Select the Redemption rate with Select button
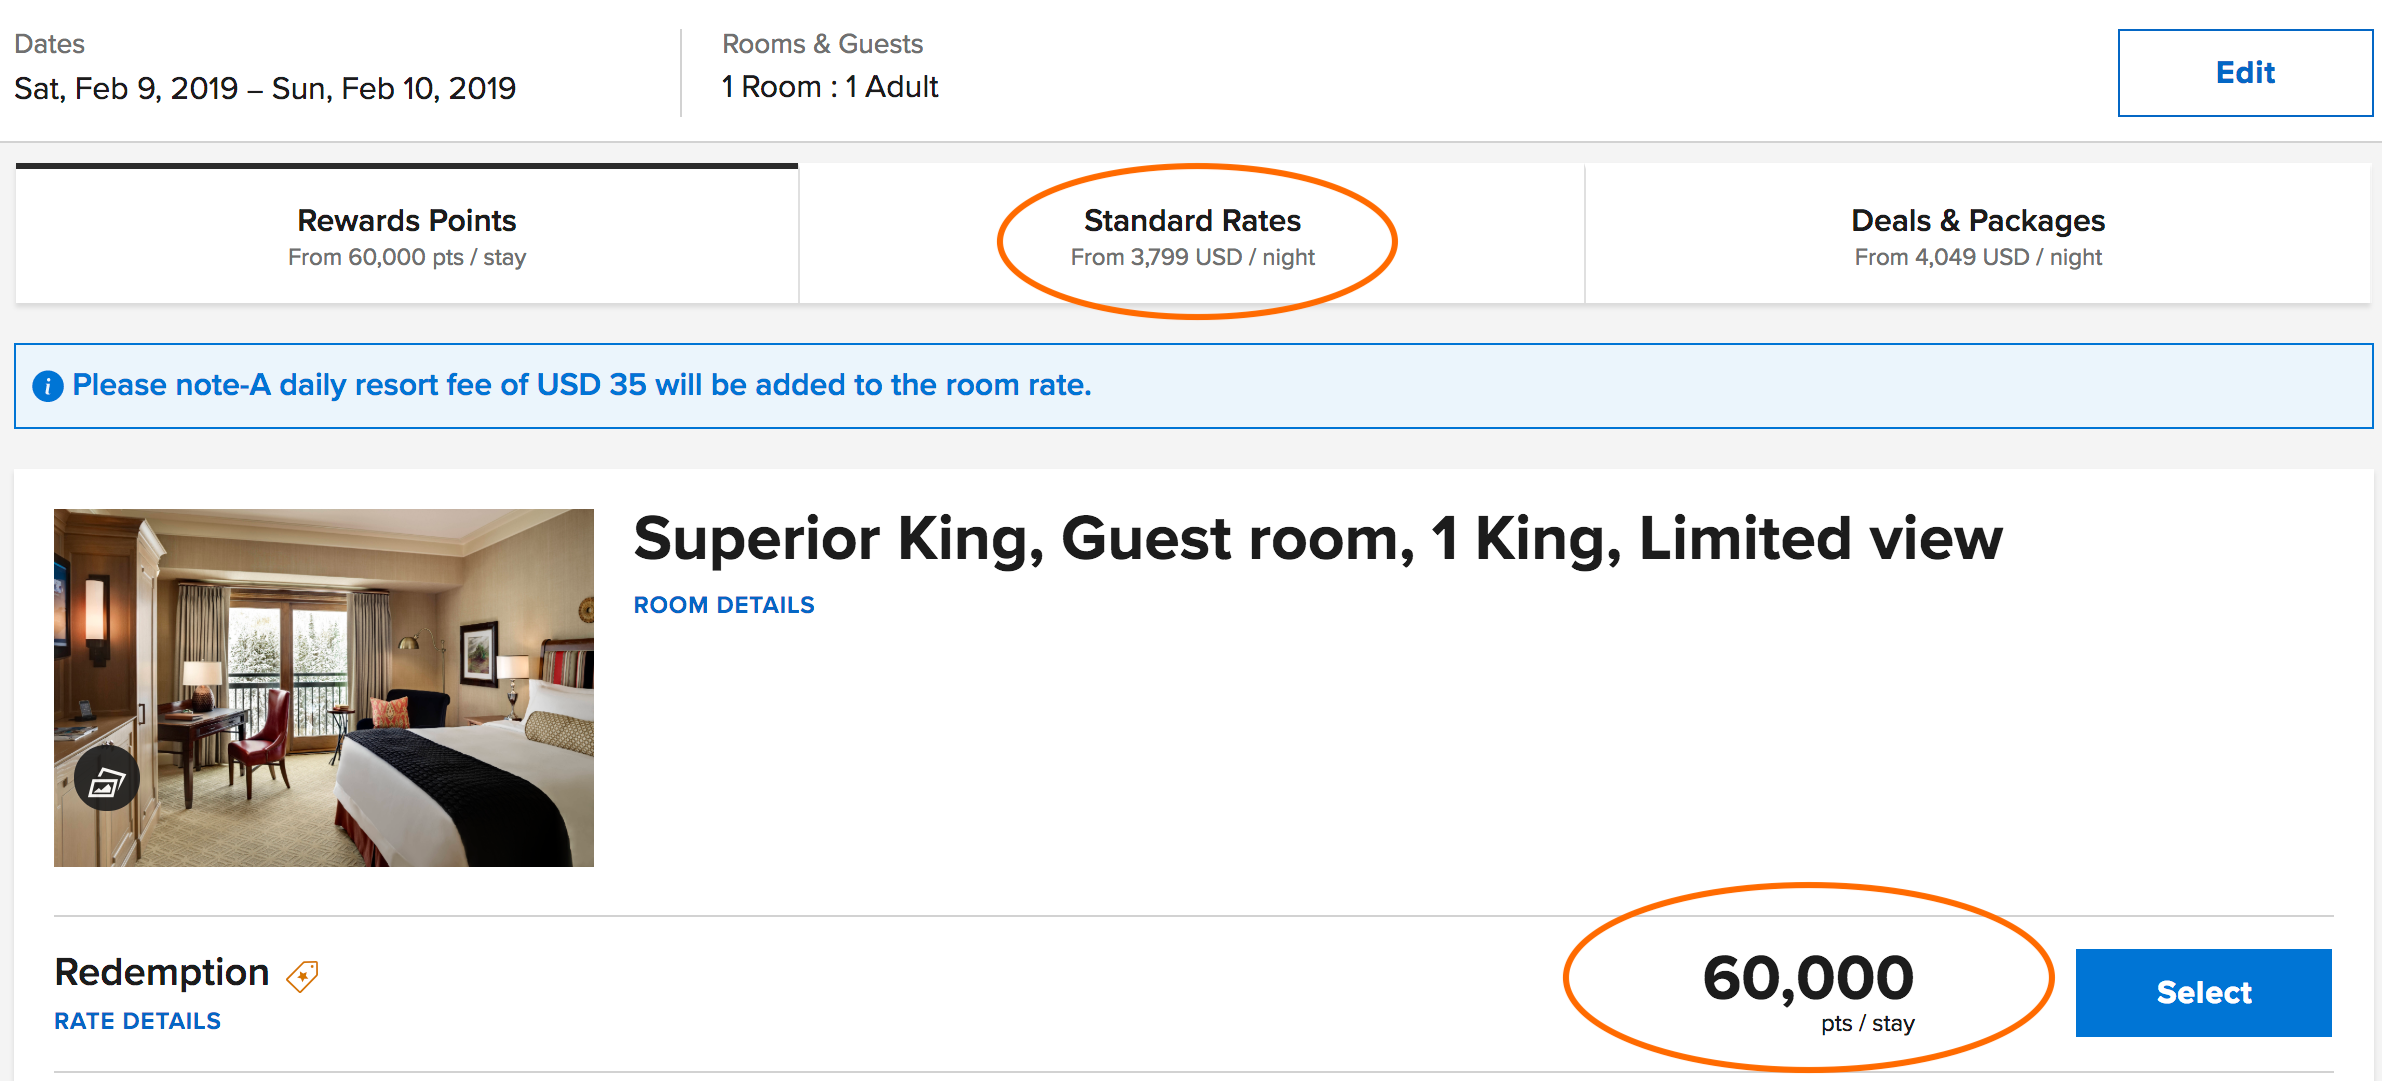 tap(2203, 992)
